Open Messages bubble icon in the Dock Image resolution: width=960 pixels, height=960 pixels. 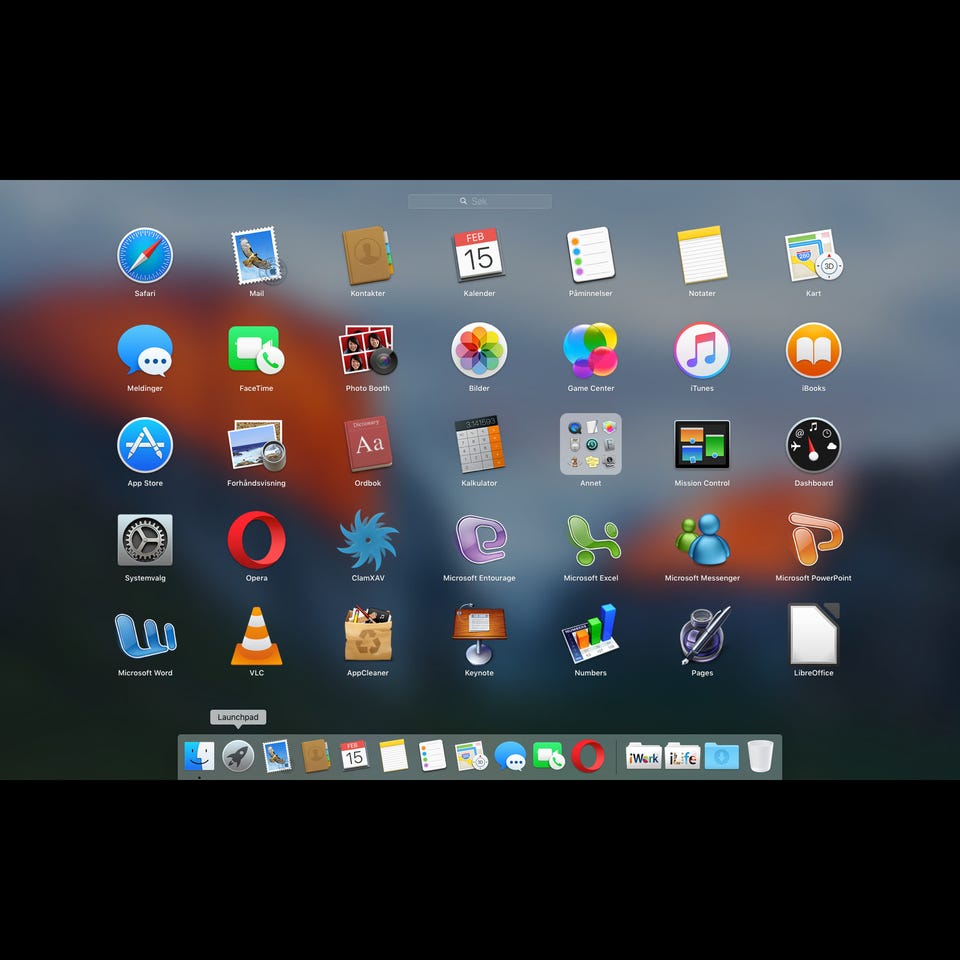(x=510, y=756)
